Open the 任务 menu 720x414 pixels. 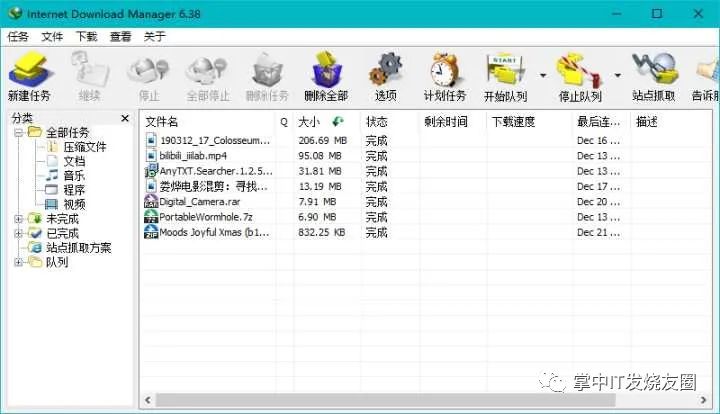pyautogui.click(x=18, y=37)
